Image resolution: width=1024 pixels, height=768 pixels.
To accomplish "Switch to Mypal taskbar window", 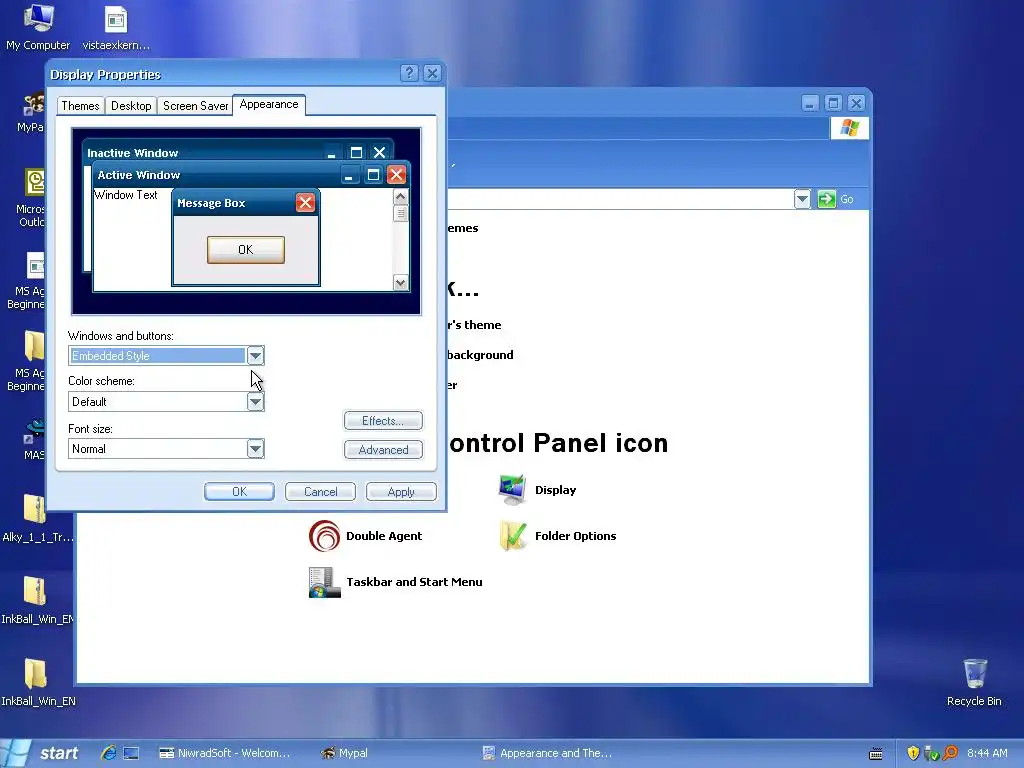I will point(344,753).
